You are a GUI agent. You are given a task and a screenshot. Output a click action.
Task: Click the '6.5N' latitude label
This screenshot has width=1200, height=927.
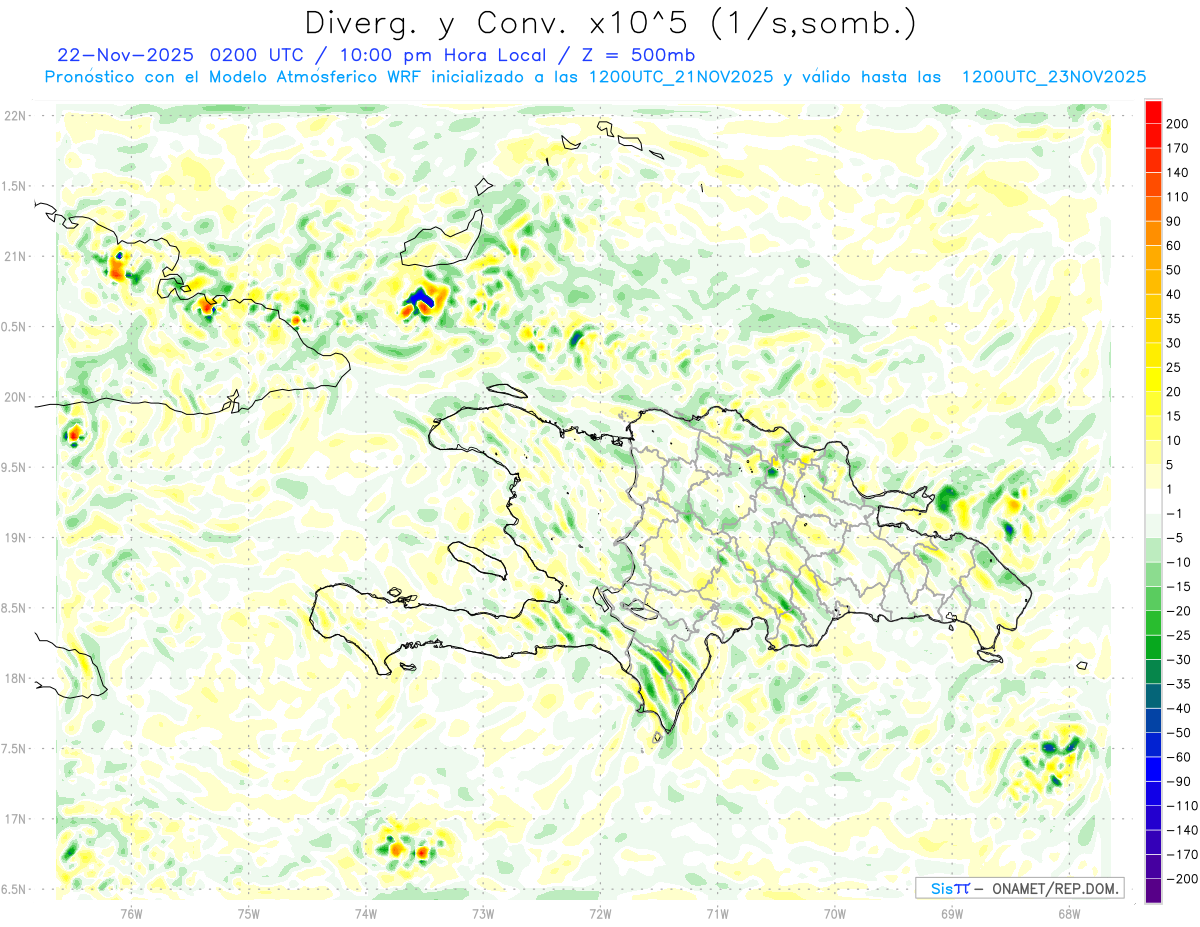coord(14,889)
